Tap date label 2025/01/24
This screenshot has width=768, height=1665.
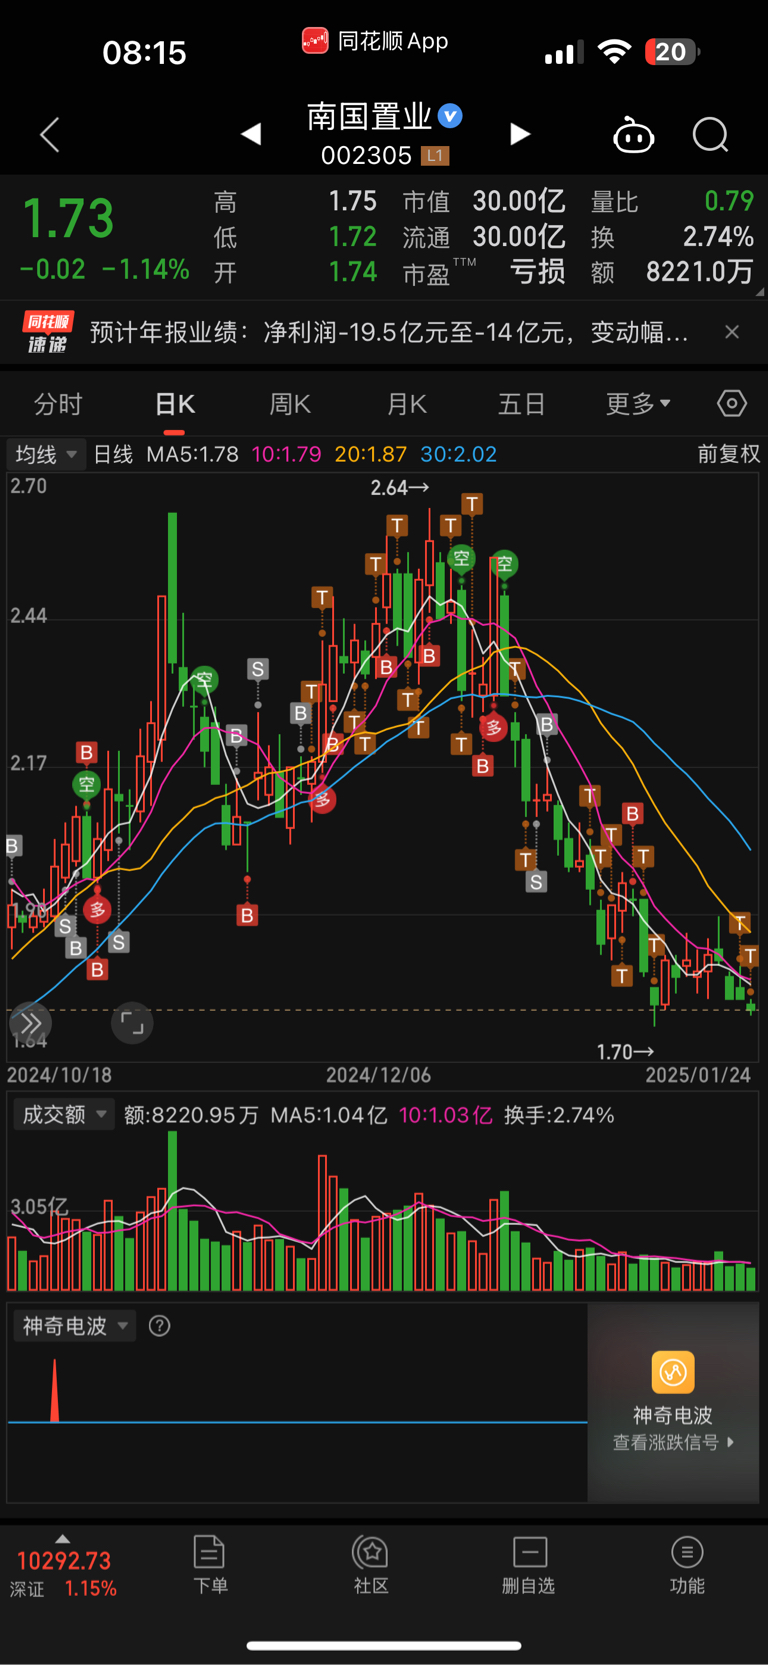(x=698, y=1075)
